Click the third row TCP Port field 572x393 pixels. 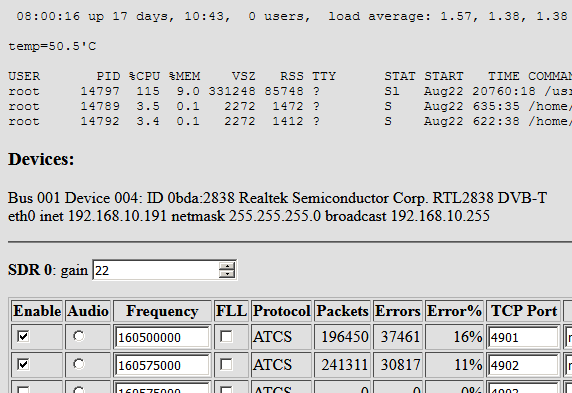pyautogui.click(x=523, y=388)
